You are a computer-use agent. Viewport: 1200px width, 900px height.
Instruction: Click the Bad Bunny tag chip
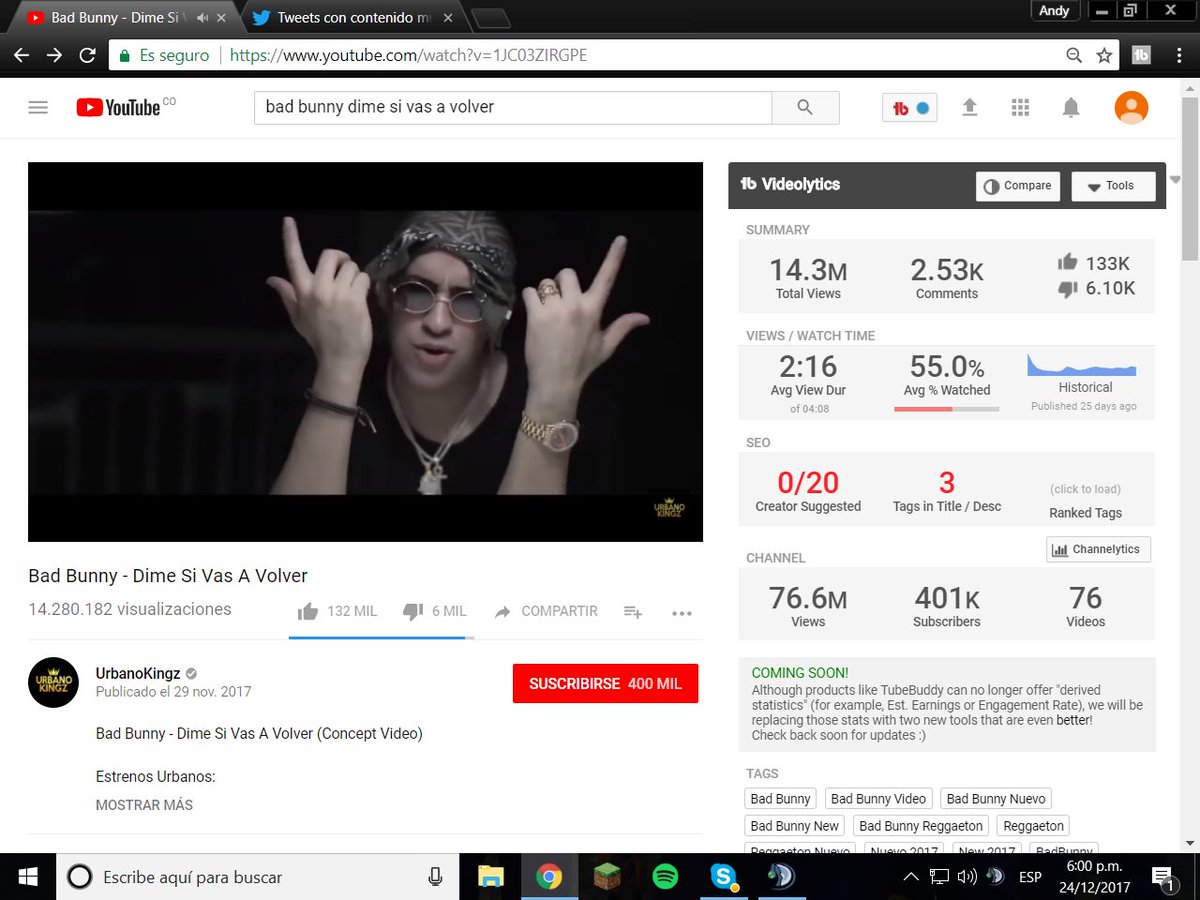coord(780,799)
